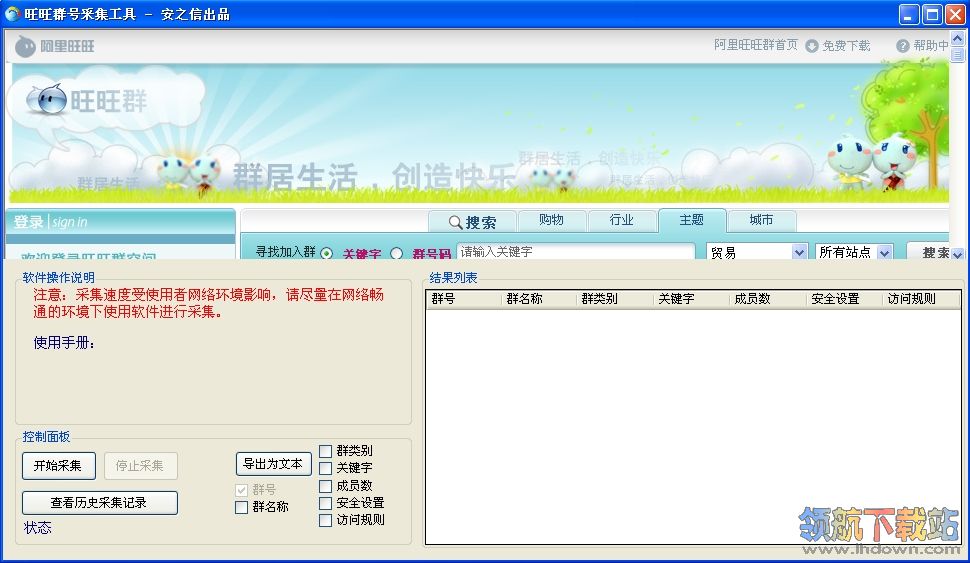Image resolution: width=970 pixels, height=563 pixels.
Task: Open 查看历史采集记录
Action: pos(100,503)
